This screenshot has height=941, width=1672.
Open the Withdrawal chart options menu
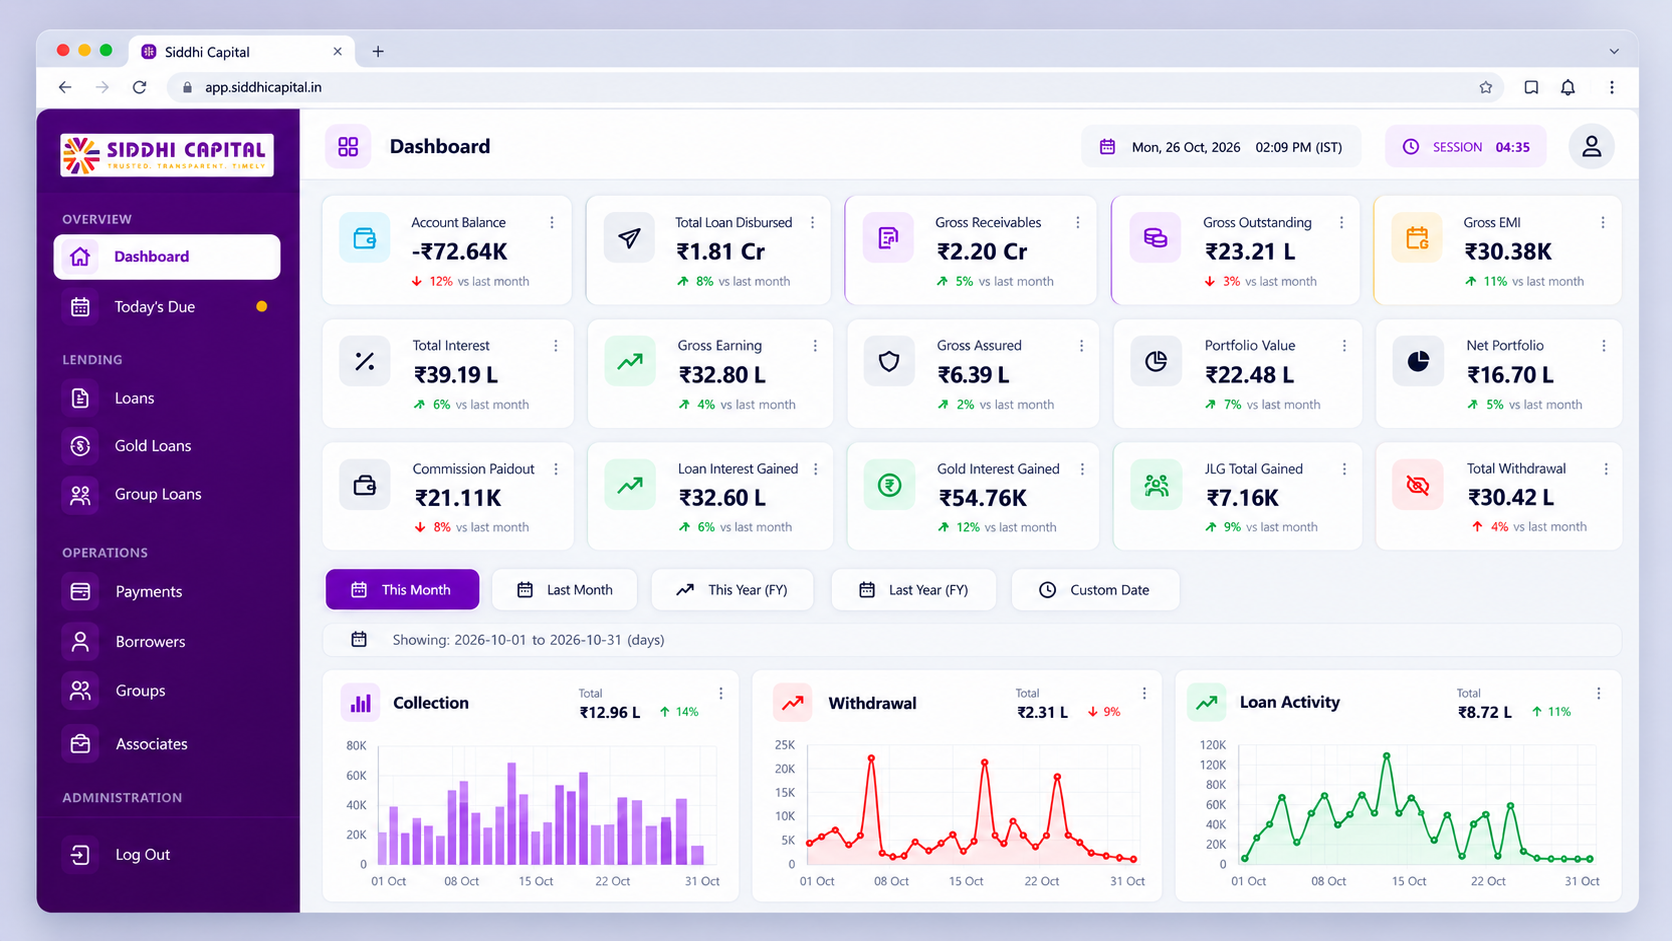click(x=1145, y=693)
